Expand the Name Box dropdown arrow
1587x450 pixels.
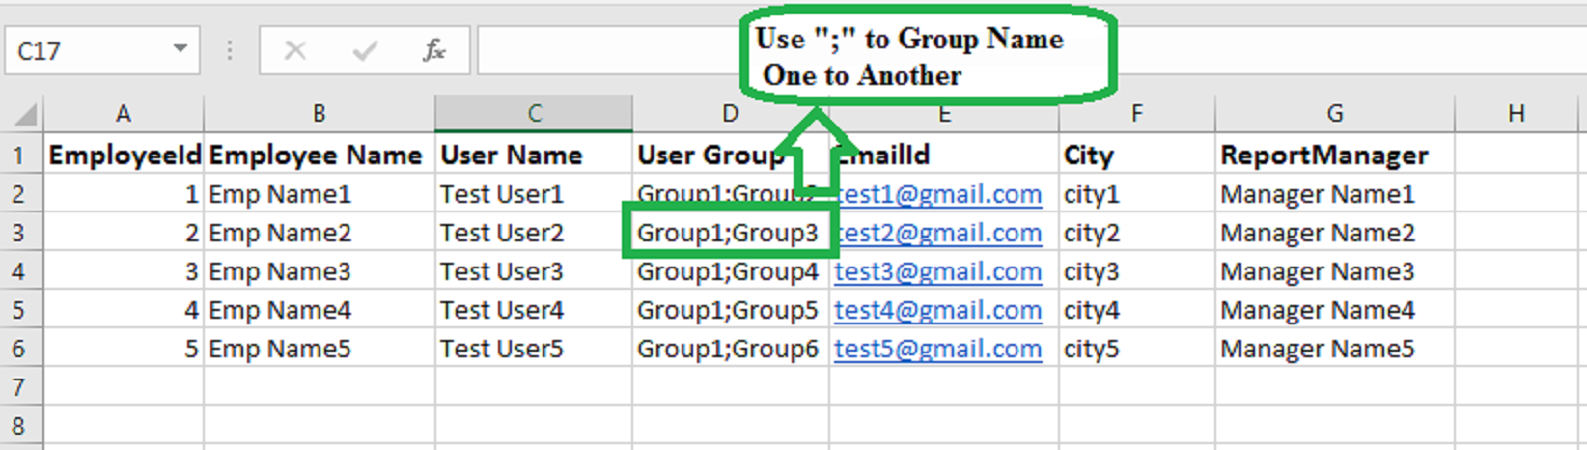(180, 49)
